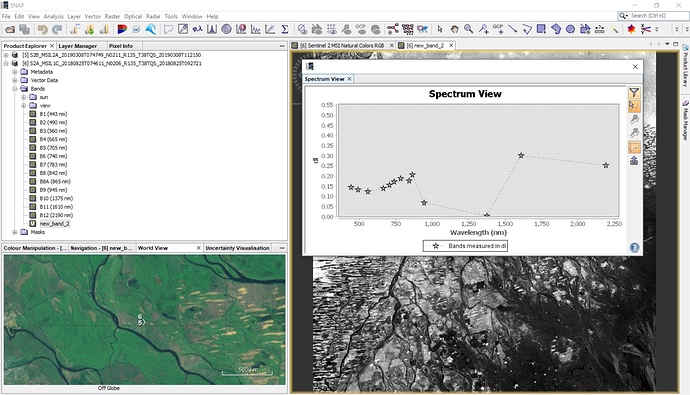Screen dimensions: 690x395
Task: Click the export spectra icon in Spectrum View
Action: pyautogui.click(x=634, y=161)
